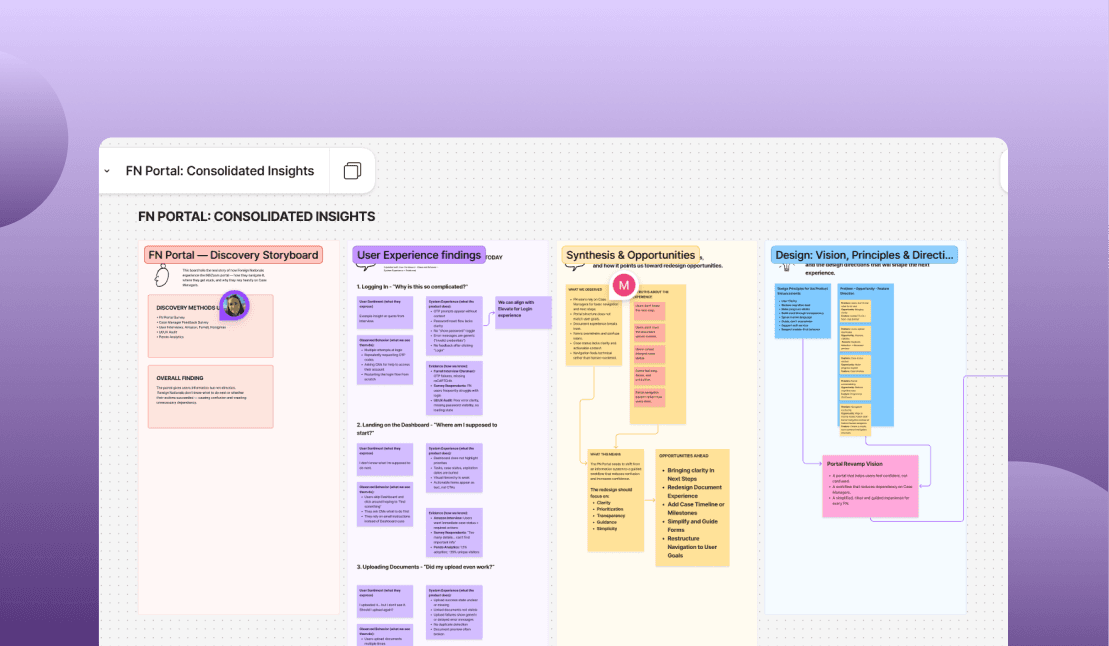Select the head sketch illustration in Discovery Storyboard
Screen dimensions: 1109x646
coord(162,275)
